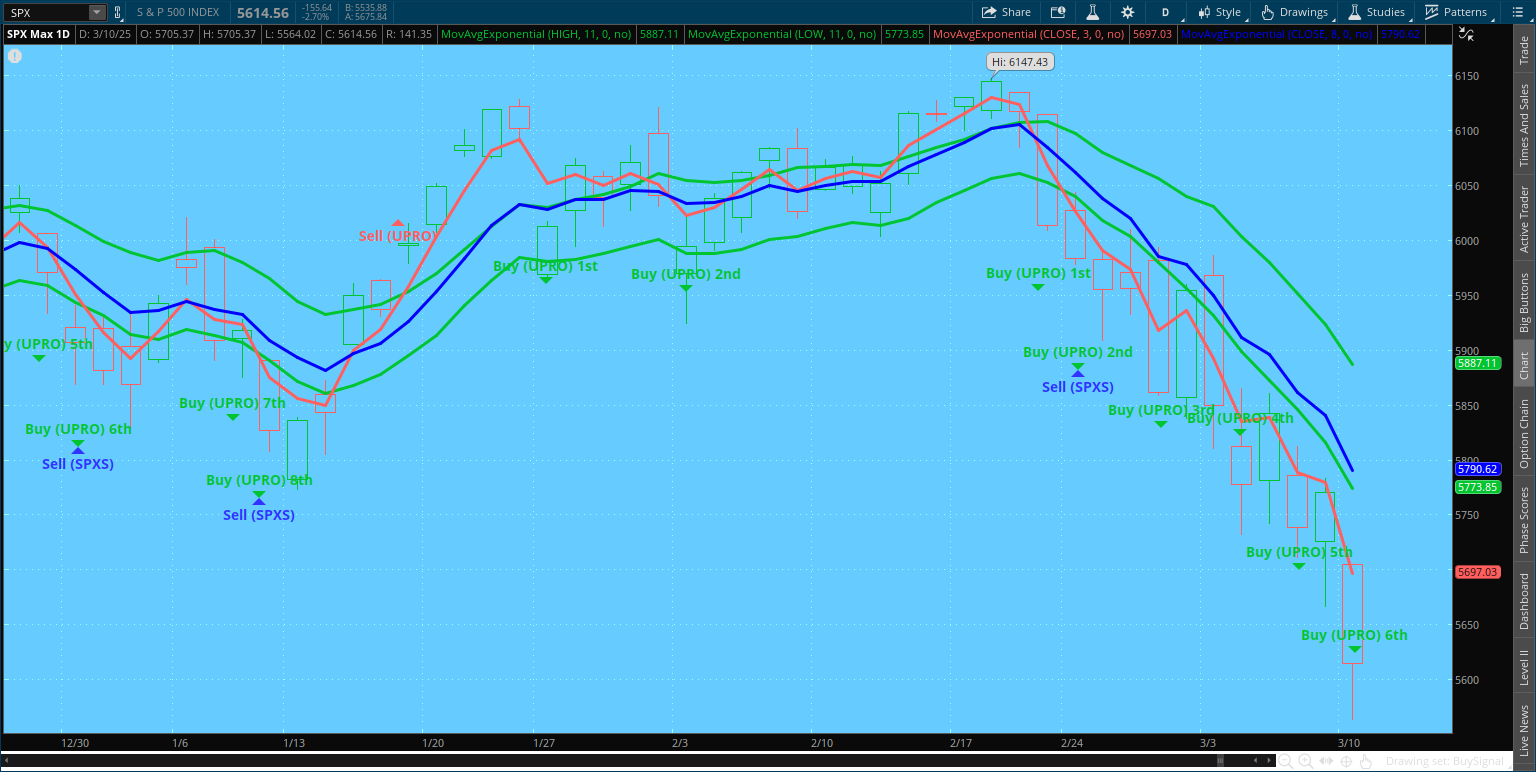Viewport: 1536px width, 772px height.
Task: Click the SPX symbol input field
Action: coord(47,12)
